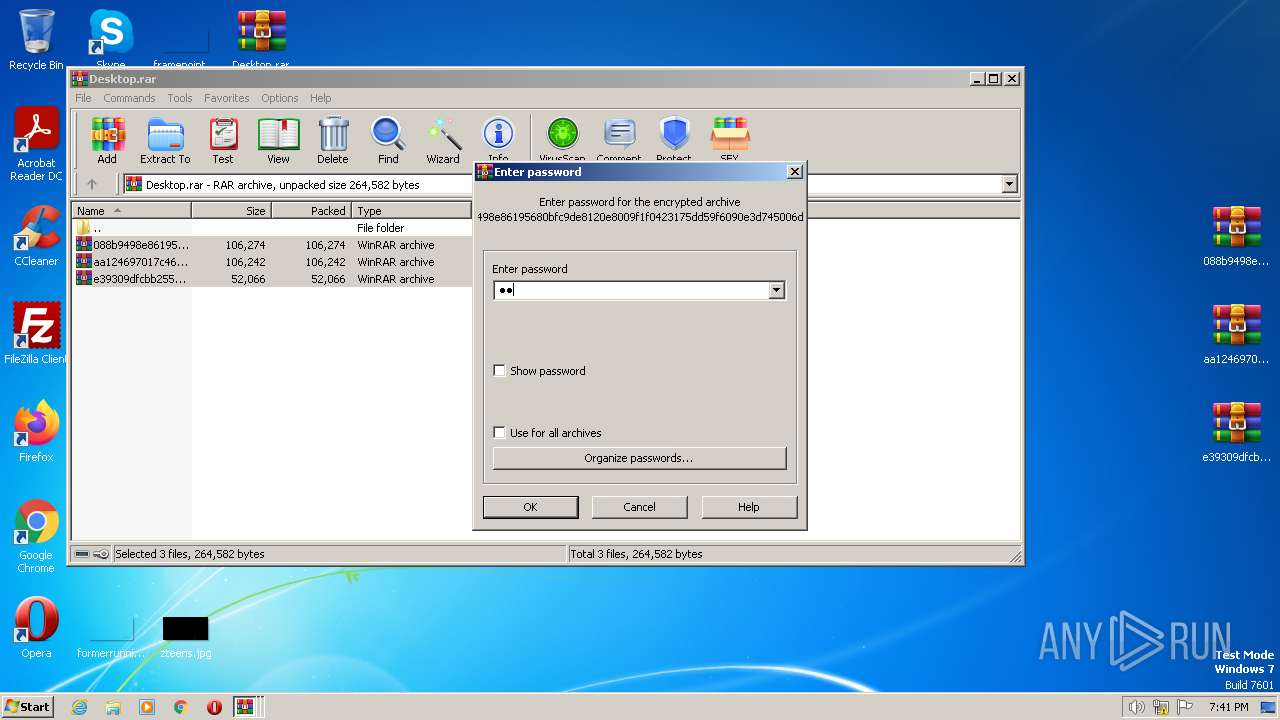This screenshot has height=720, width=1280.
Task: Select the FileZilla Client desktop icon
Action: tap(36, 334)
